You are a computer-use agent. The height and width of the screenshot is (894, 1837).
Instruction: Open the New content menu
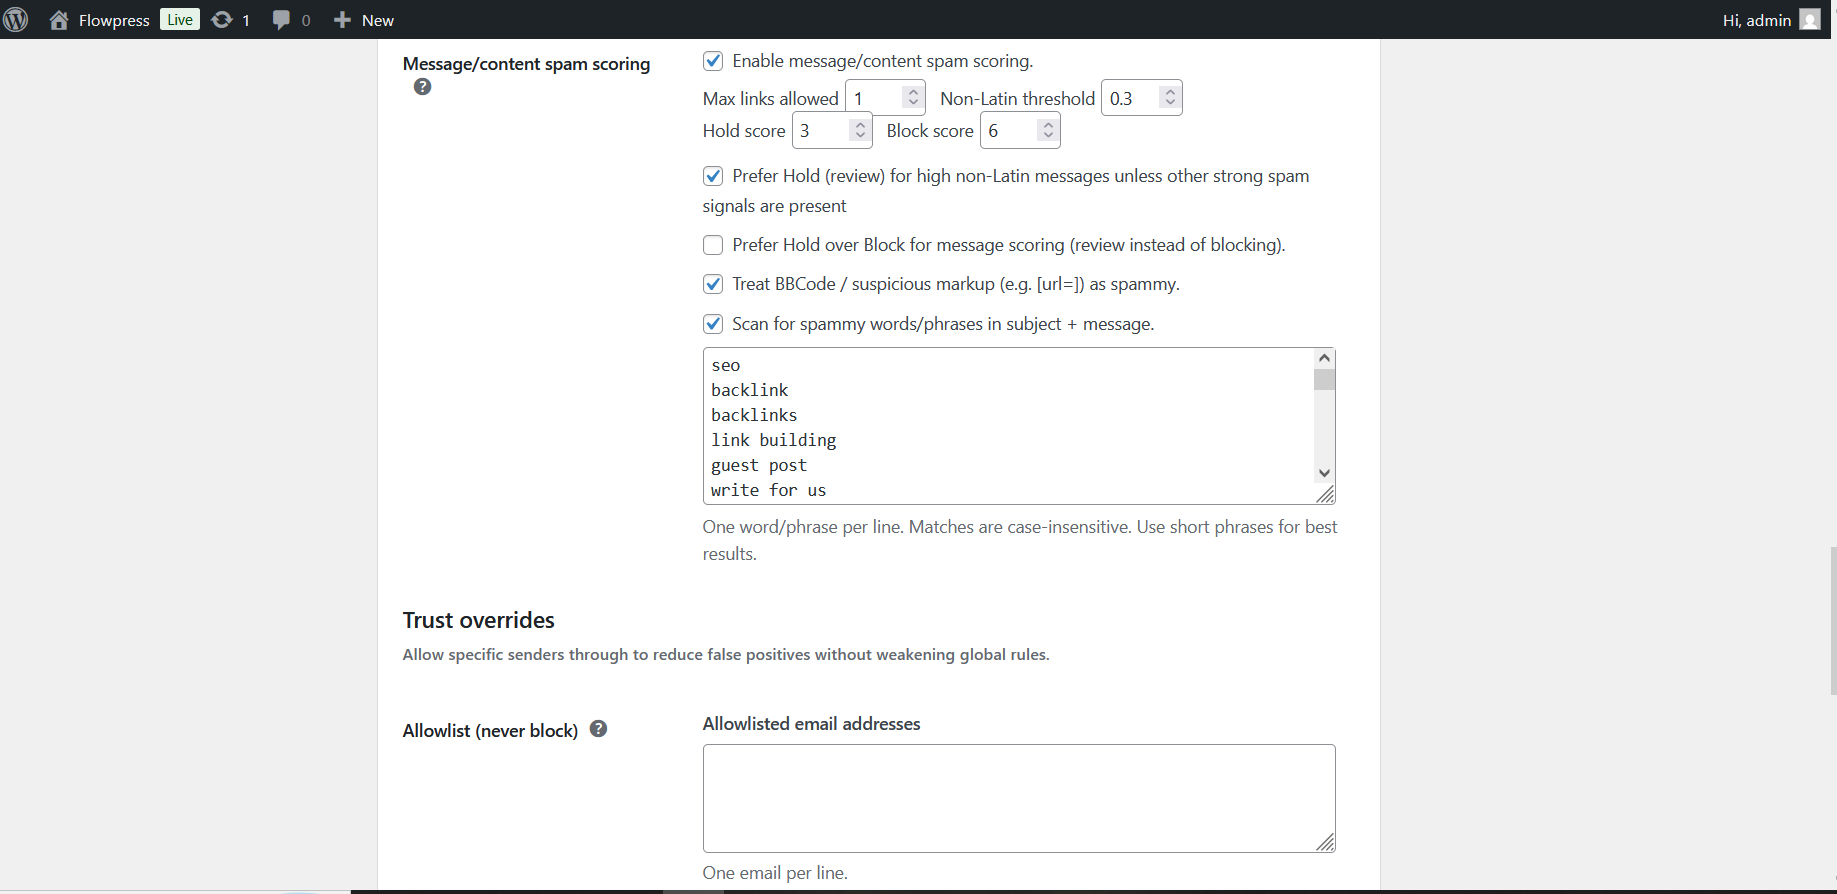[363, 20]
